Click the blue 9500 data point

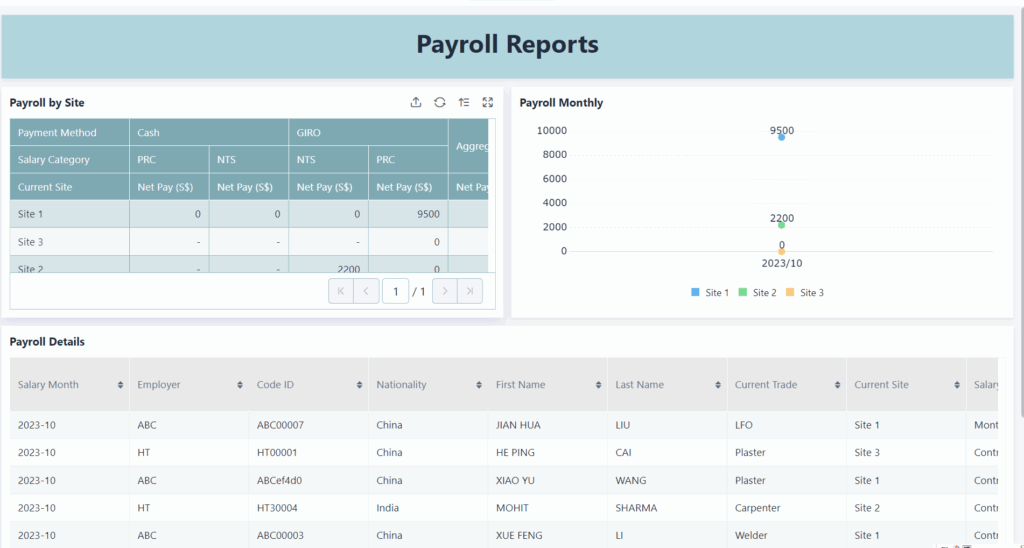[x=782, y=137]
